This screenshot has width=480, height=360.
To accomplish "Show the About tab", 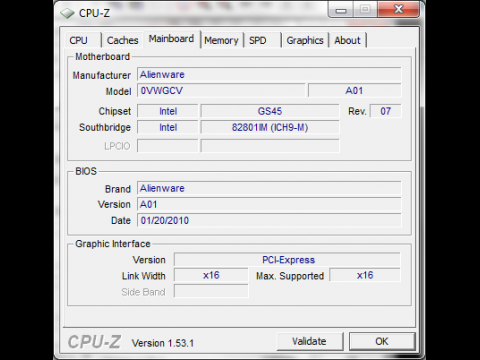I will [347, 40].
